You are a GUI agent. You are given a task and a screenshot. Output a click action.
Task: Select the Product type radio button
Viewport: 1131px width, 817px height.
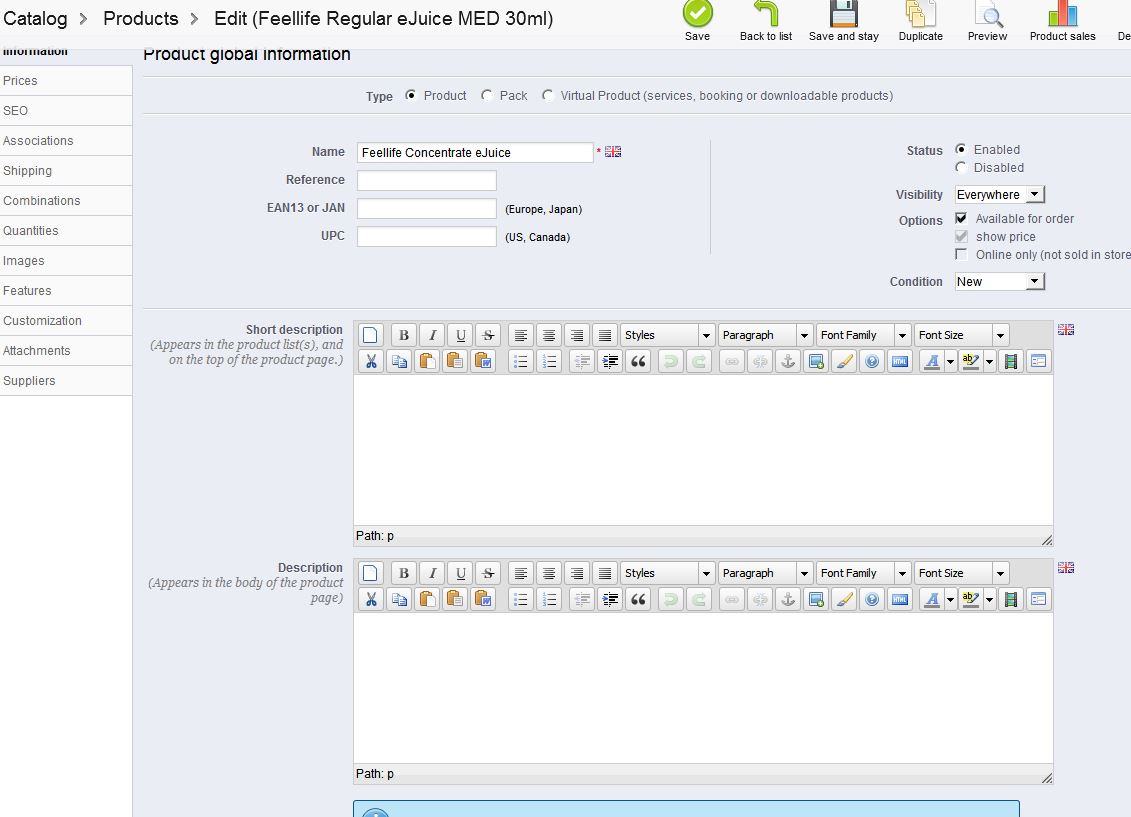(410, 95)
